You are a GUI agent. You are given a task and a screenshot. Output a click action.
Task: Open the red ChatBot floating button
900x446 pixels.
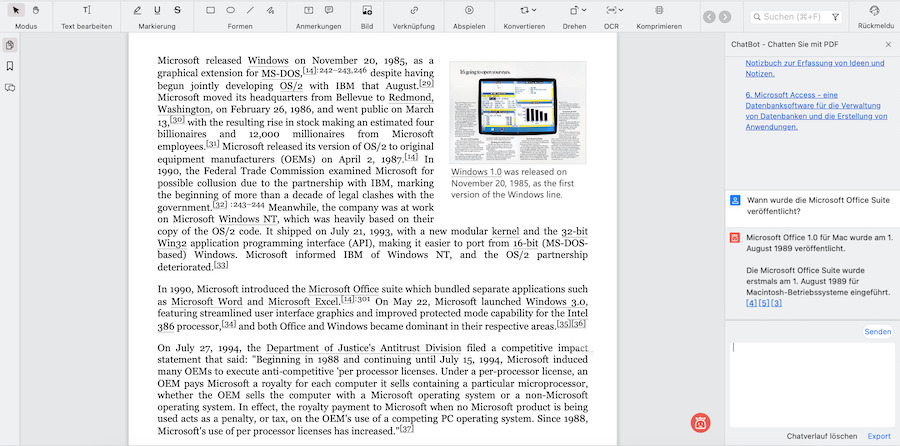pyautogui.click(x=701, y=422)
